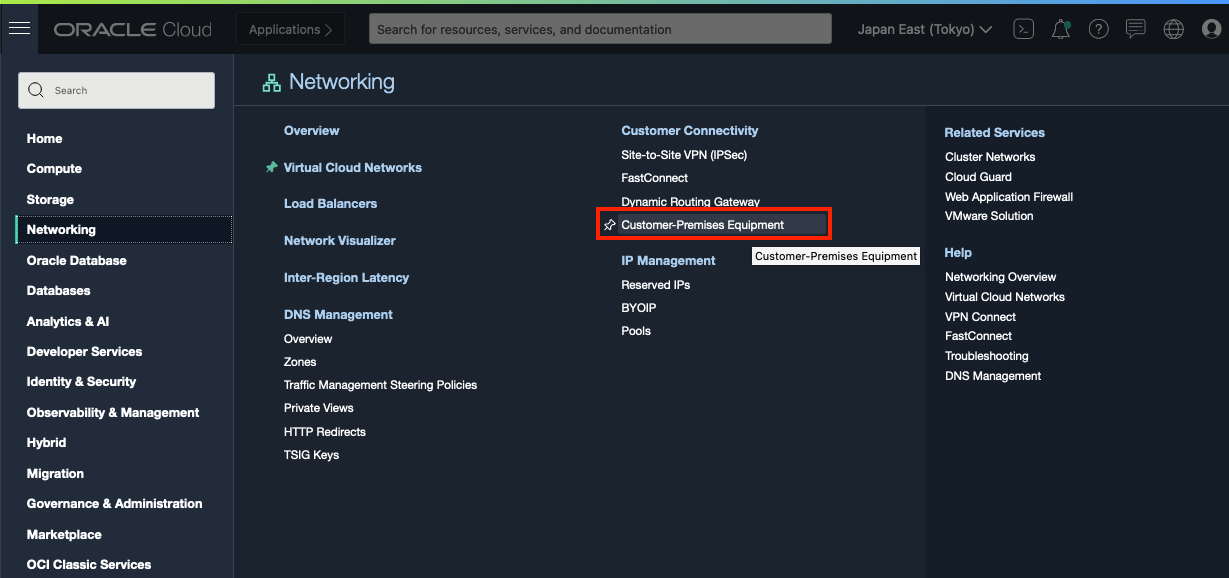Open the language globe icon
This screenshot has height=578, width=1229.
tap(1174, 29)
